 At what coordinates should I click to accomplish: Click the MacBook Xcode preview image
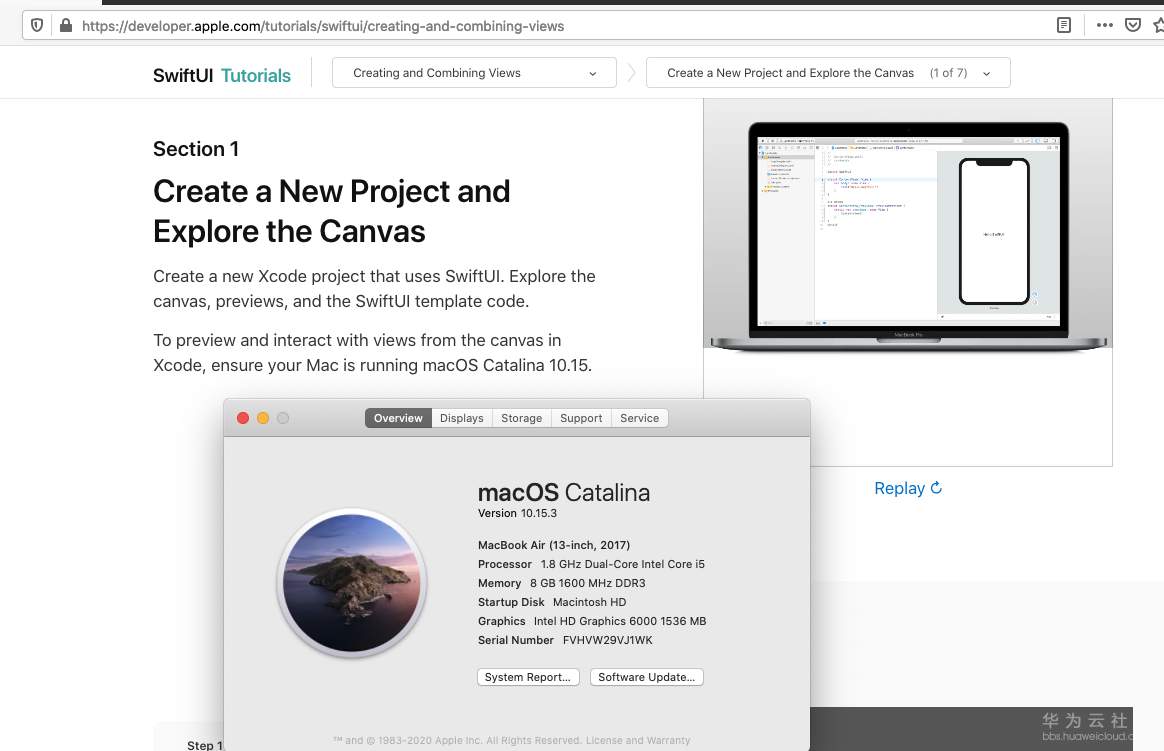pos(908,236)
